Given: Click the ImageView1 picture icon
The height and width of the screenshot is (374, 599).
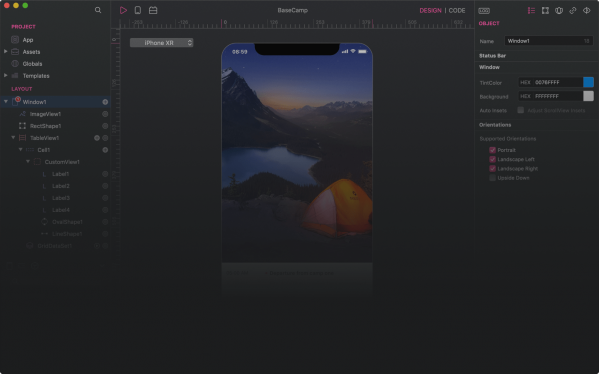Looking at the screenshot, I should point(23,114).
